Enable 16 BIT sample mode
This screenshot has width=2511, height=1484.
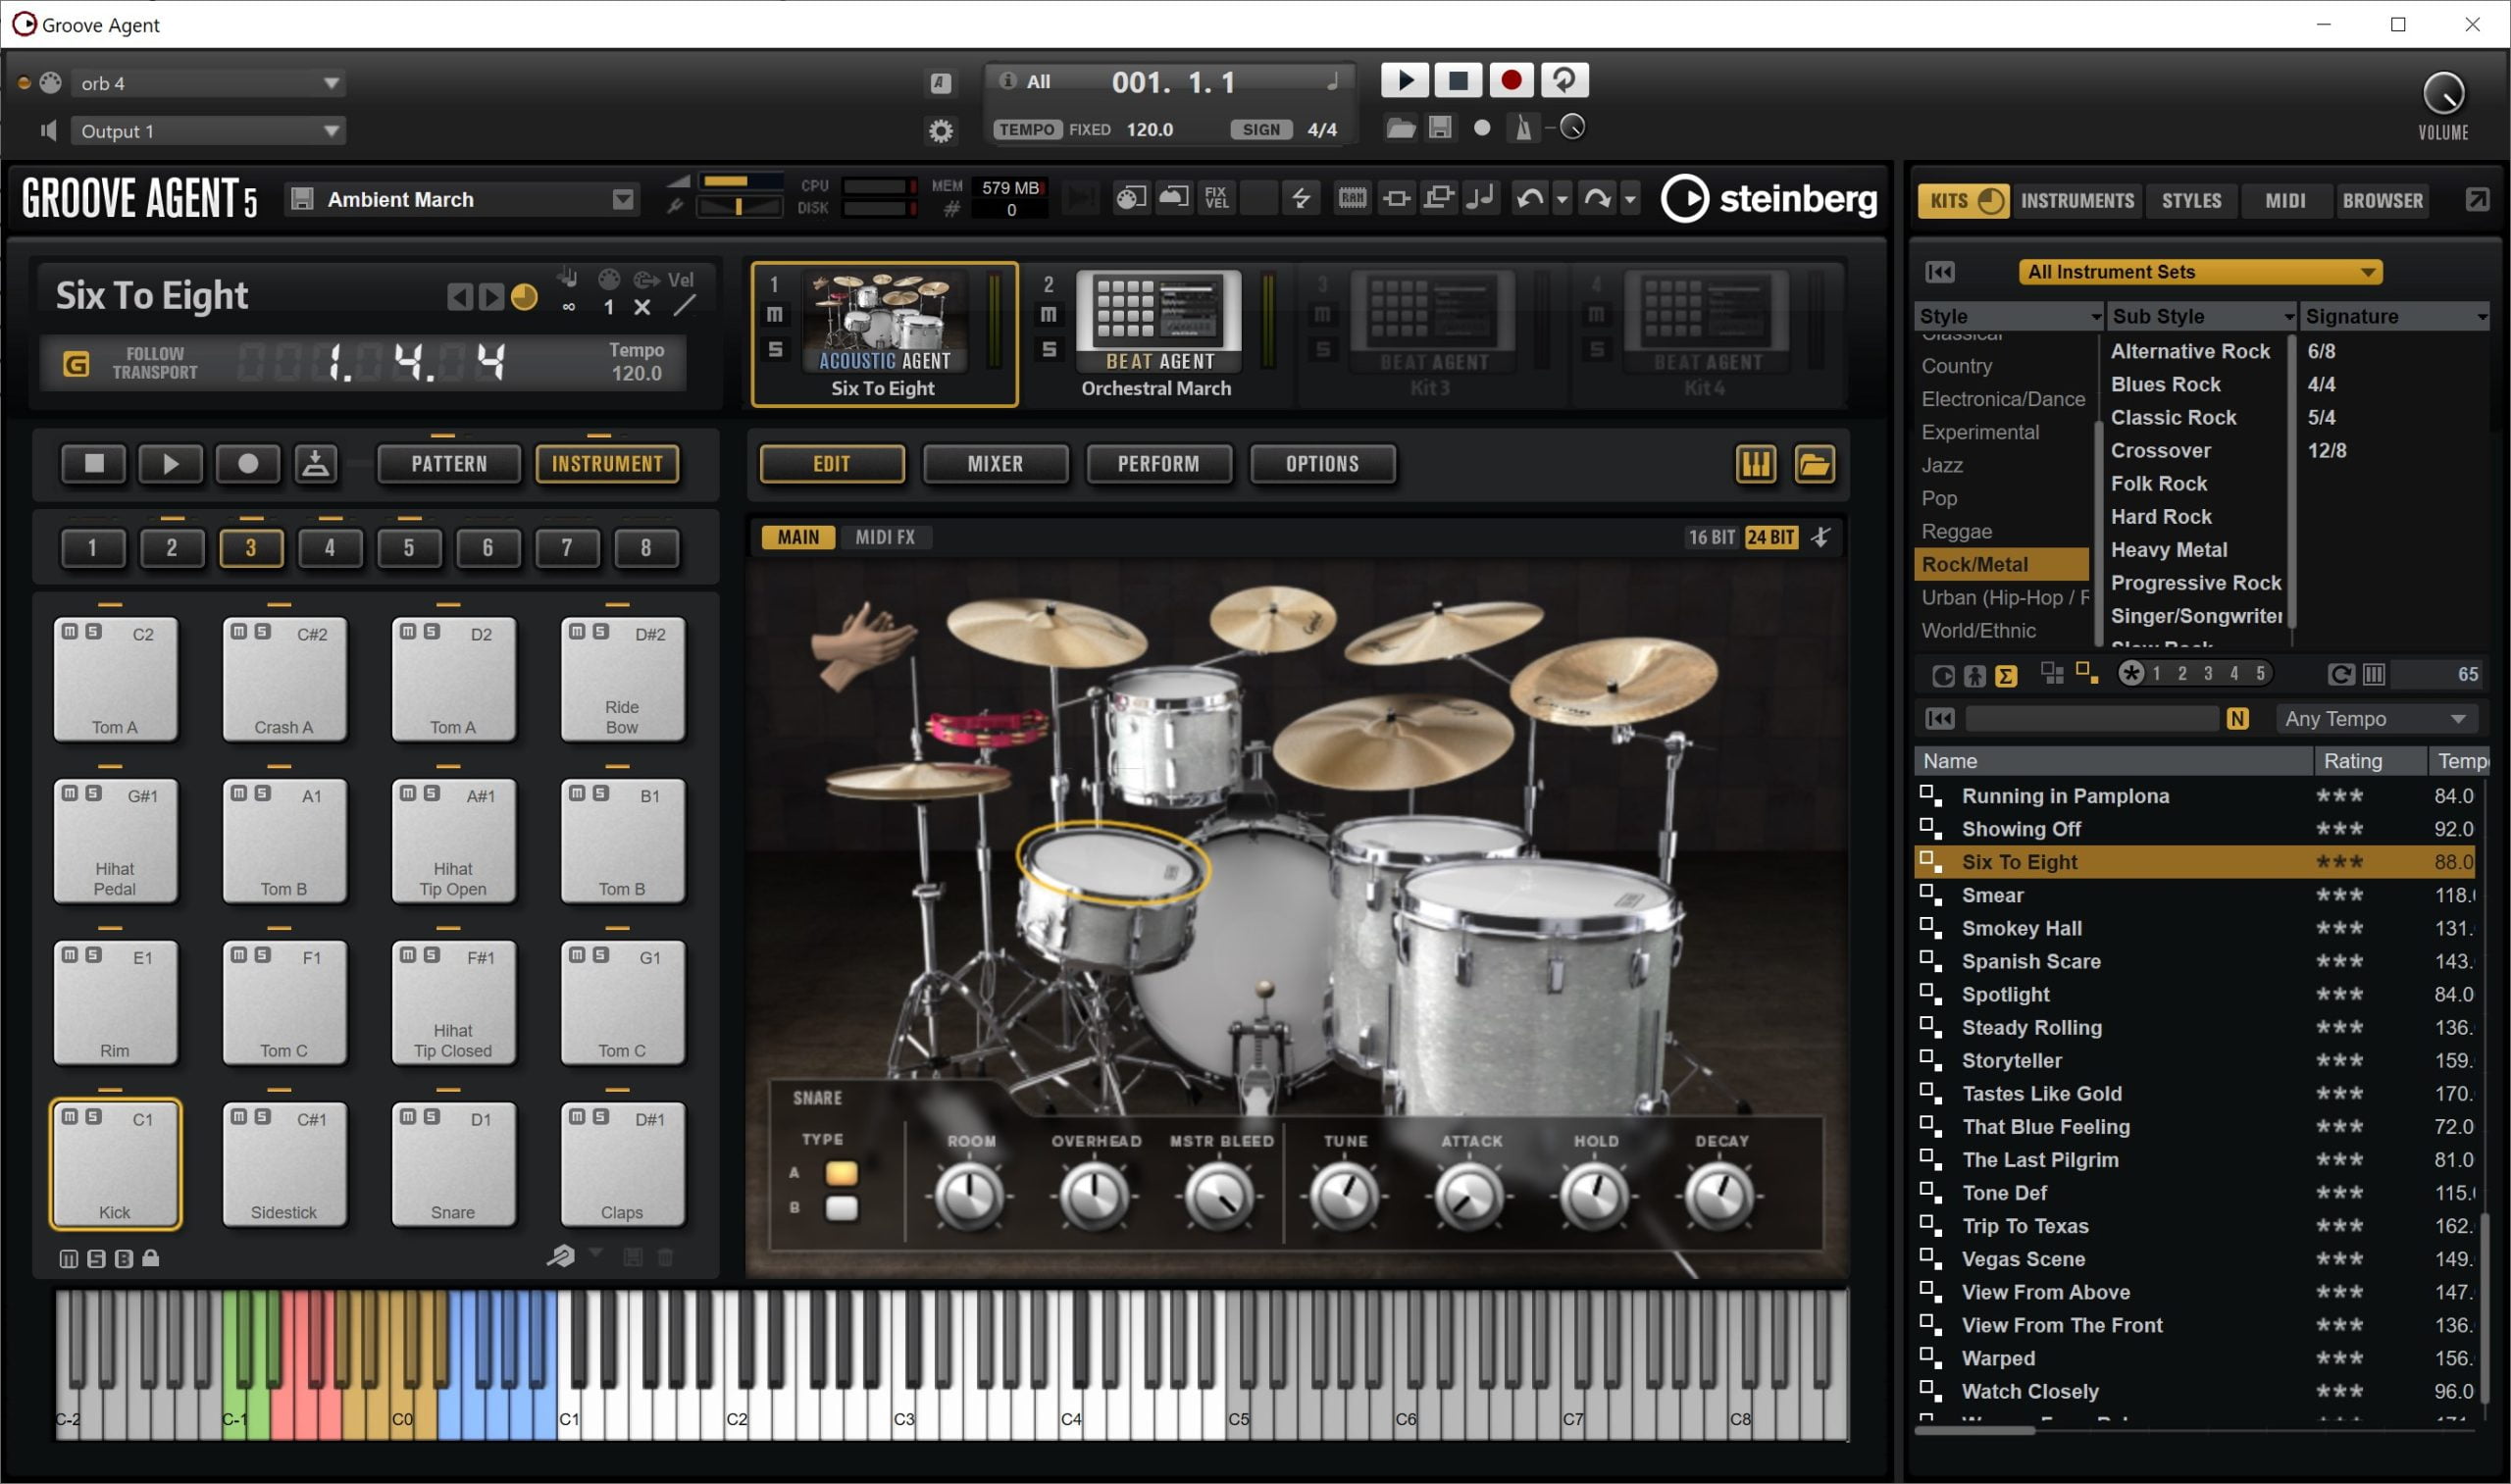(x=1711, y=537)
